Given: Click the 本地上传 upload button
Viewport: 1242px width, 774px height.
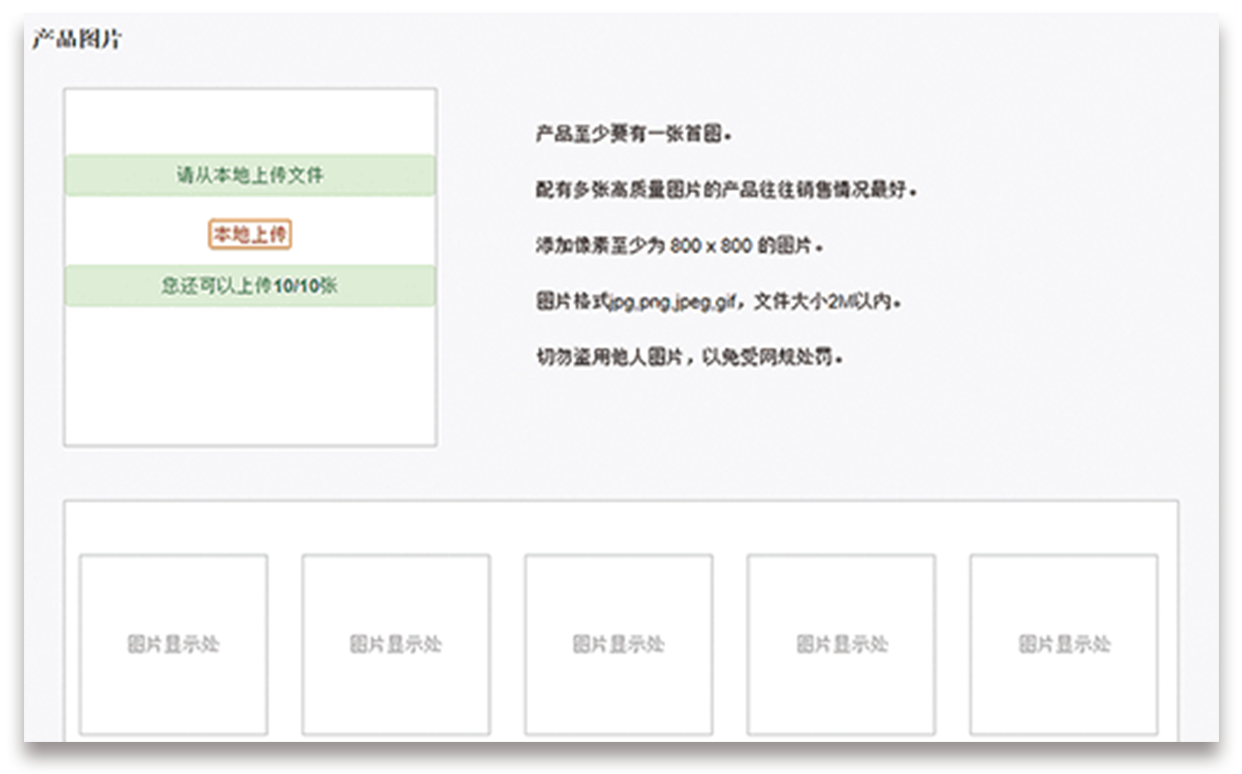Looking at the screenshot, I should (250, 234).
